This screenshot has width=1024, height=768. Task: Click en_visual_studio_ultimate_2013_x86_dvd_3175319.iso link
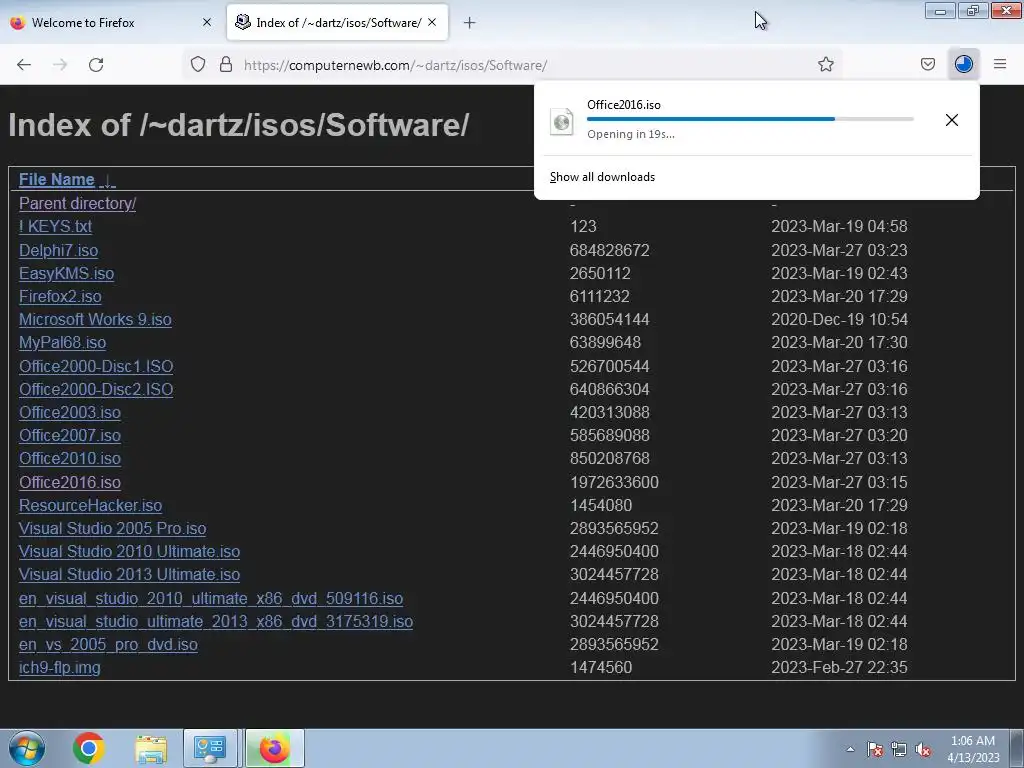coord(216,622)
